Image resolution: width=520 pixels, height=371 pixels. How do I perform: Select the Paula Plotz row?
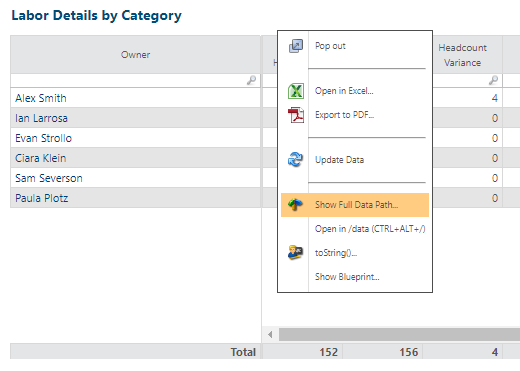click(135, 198)
